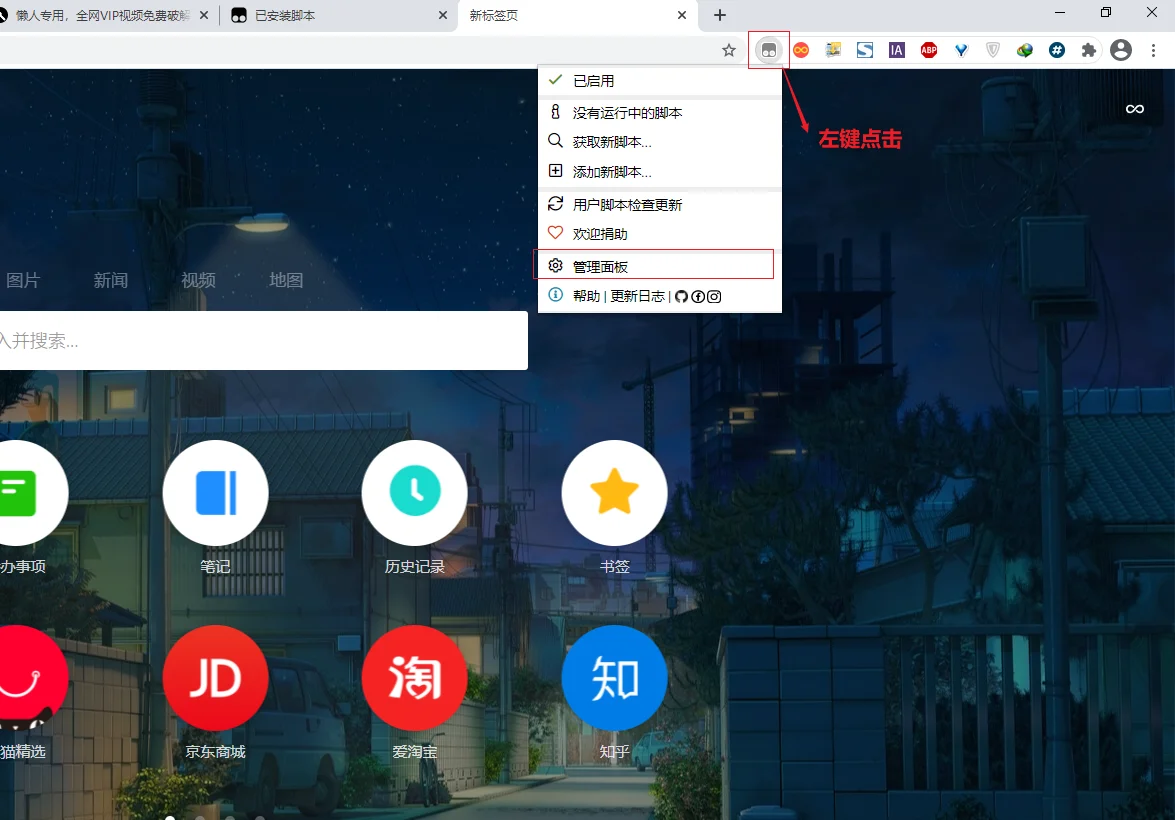
Task: Open the user profile avatar menu
Action: pos(1121,50)
